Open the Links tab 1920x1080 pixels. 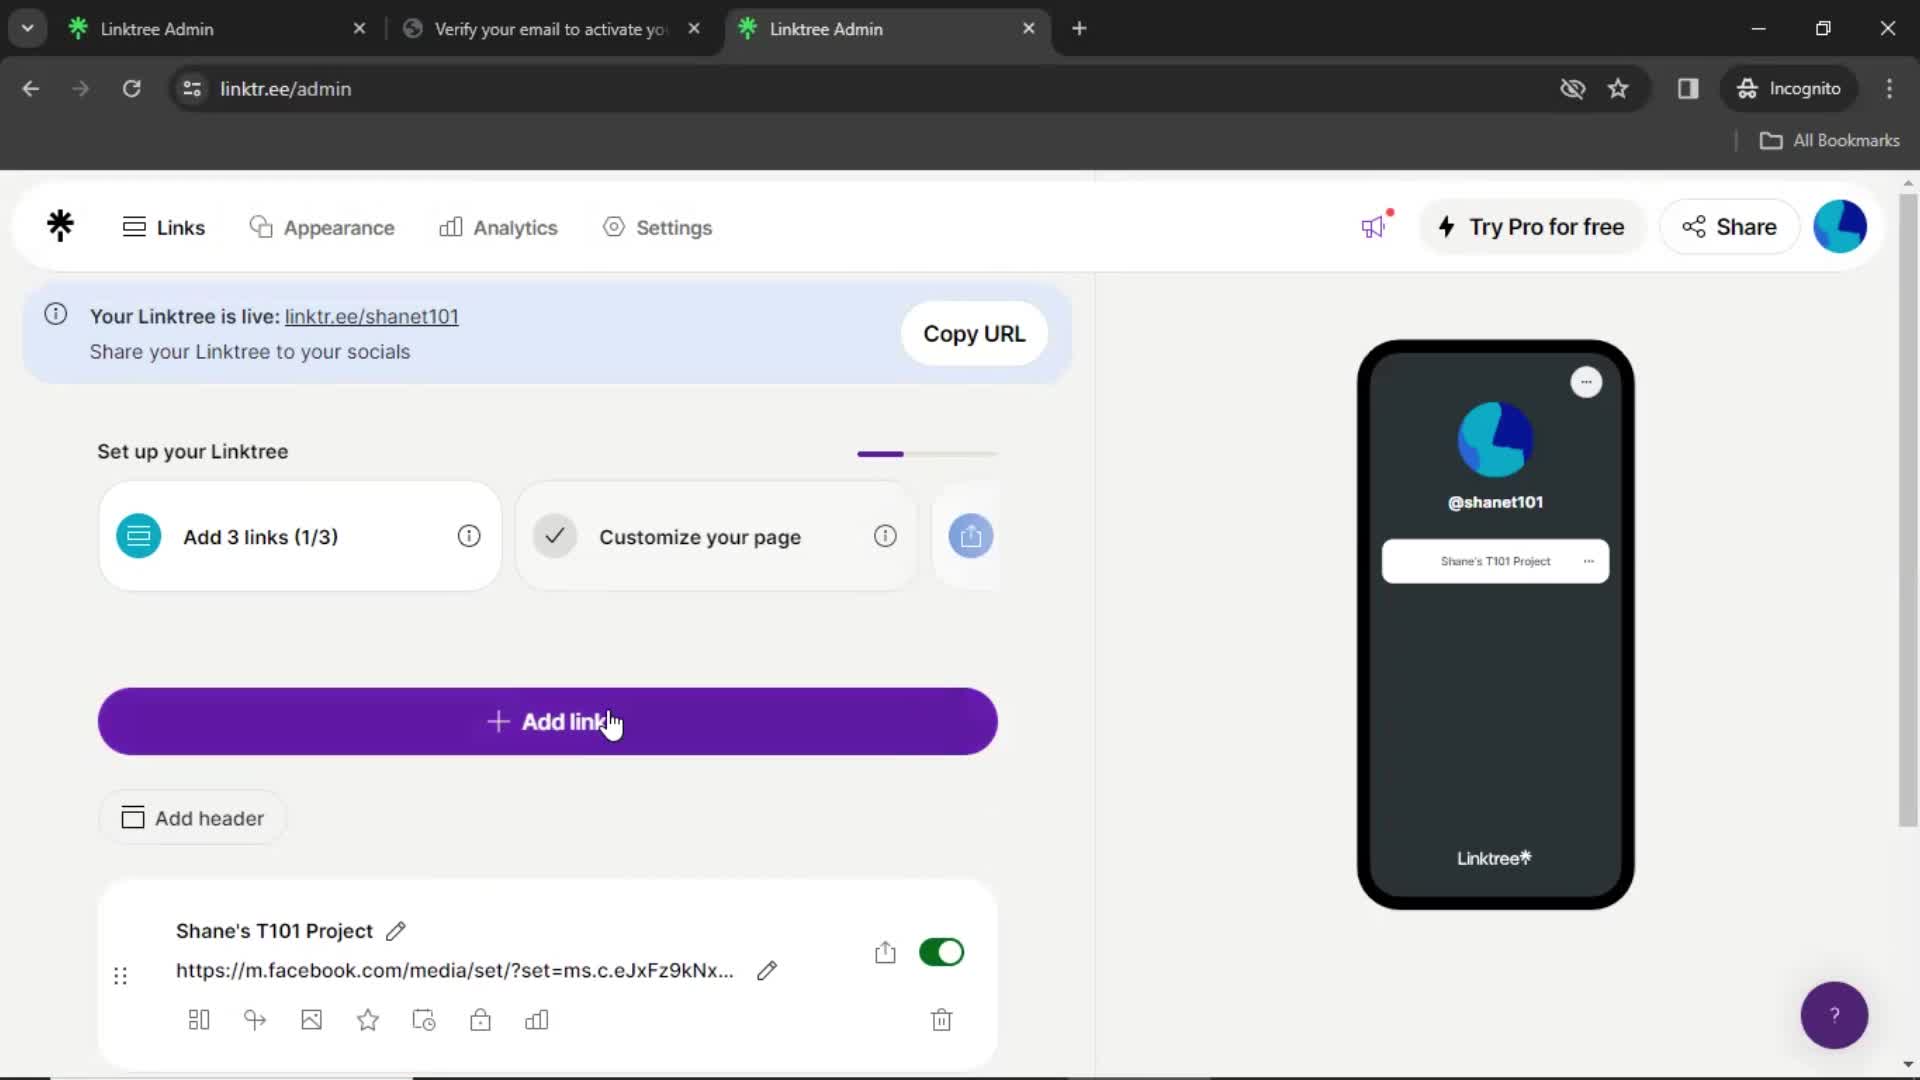click(x=163, y=227)
